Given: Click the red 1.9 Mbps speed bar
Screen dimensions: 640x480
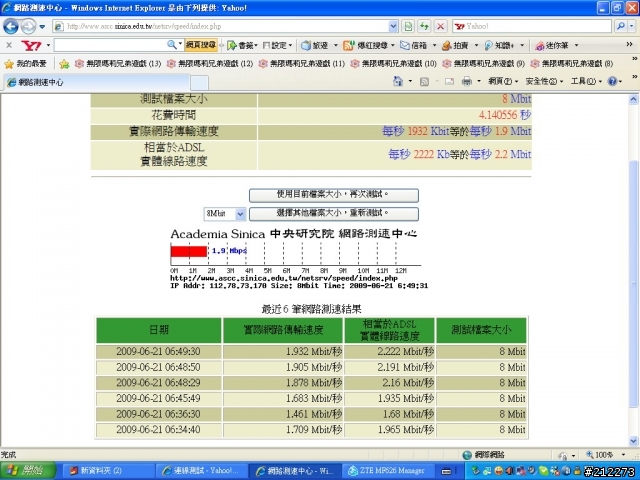Looking at the screenshot, I should [x=189, y=251].
